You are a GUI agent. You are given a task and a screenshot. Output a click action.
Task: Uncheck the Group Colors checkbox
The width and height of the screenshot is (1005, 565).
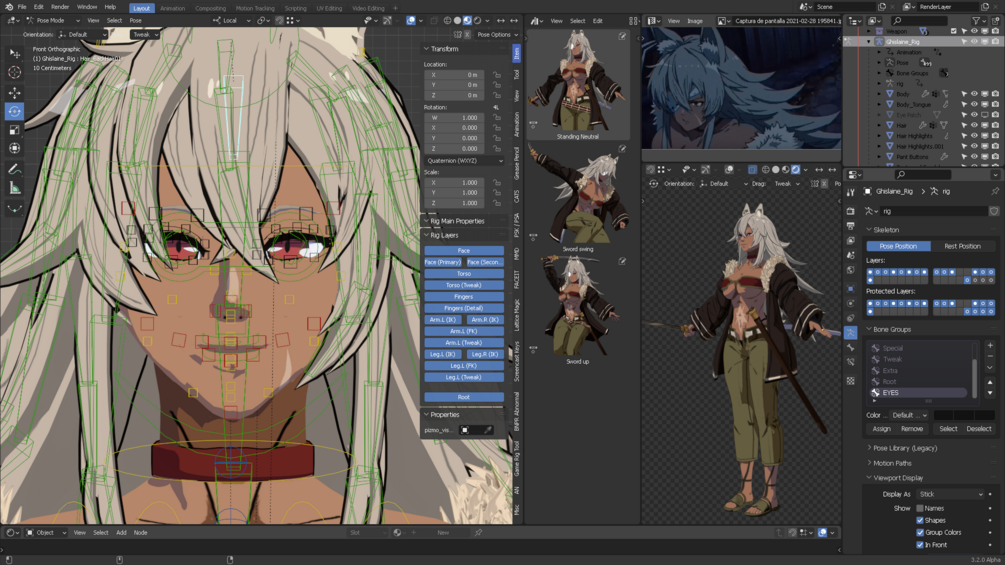click(920, 532)
